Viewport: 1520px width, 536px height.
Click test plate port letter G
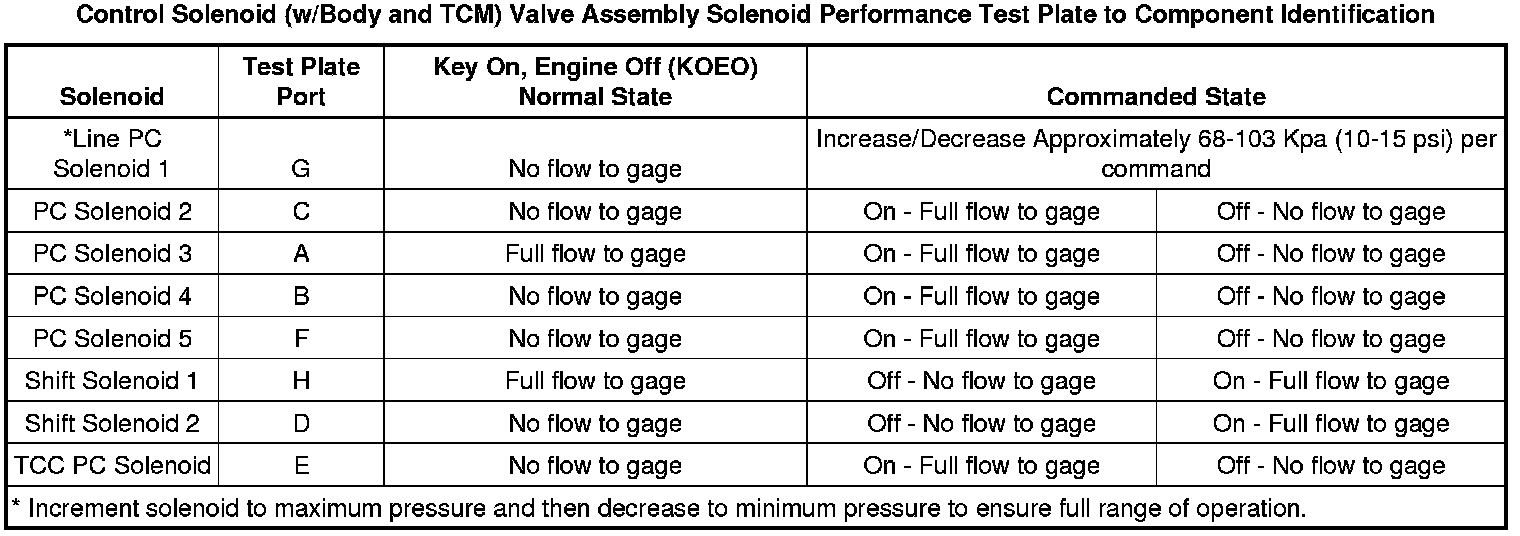301,169
